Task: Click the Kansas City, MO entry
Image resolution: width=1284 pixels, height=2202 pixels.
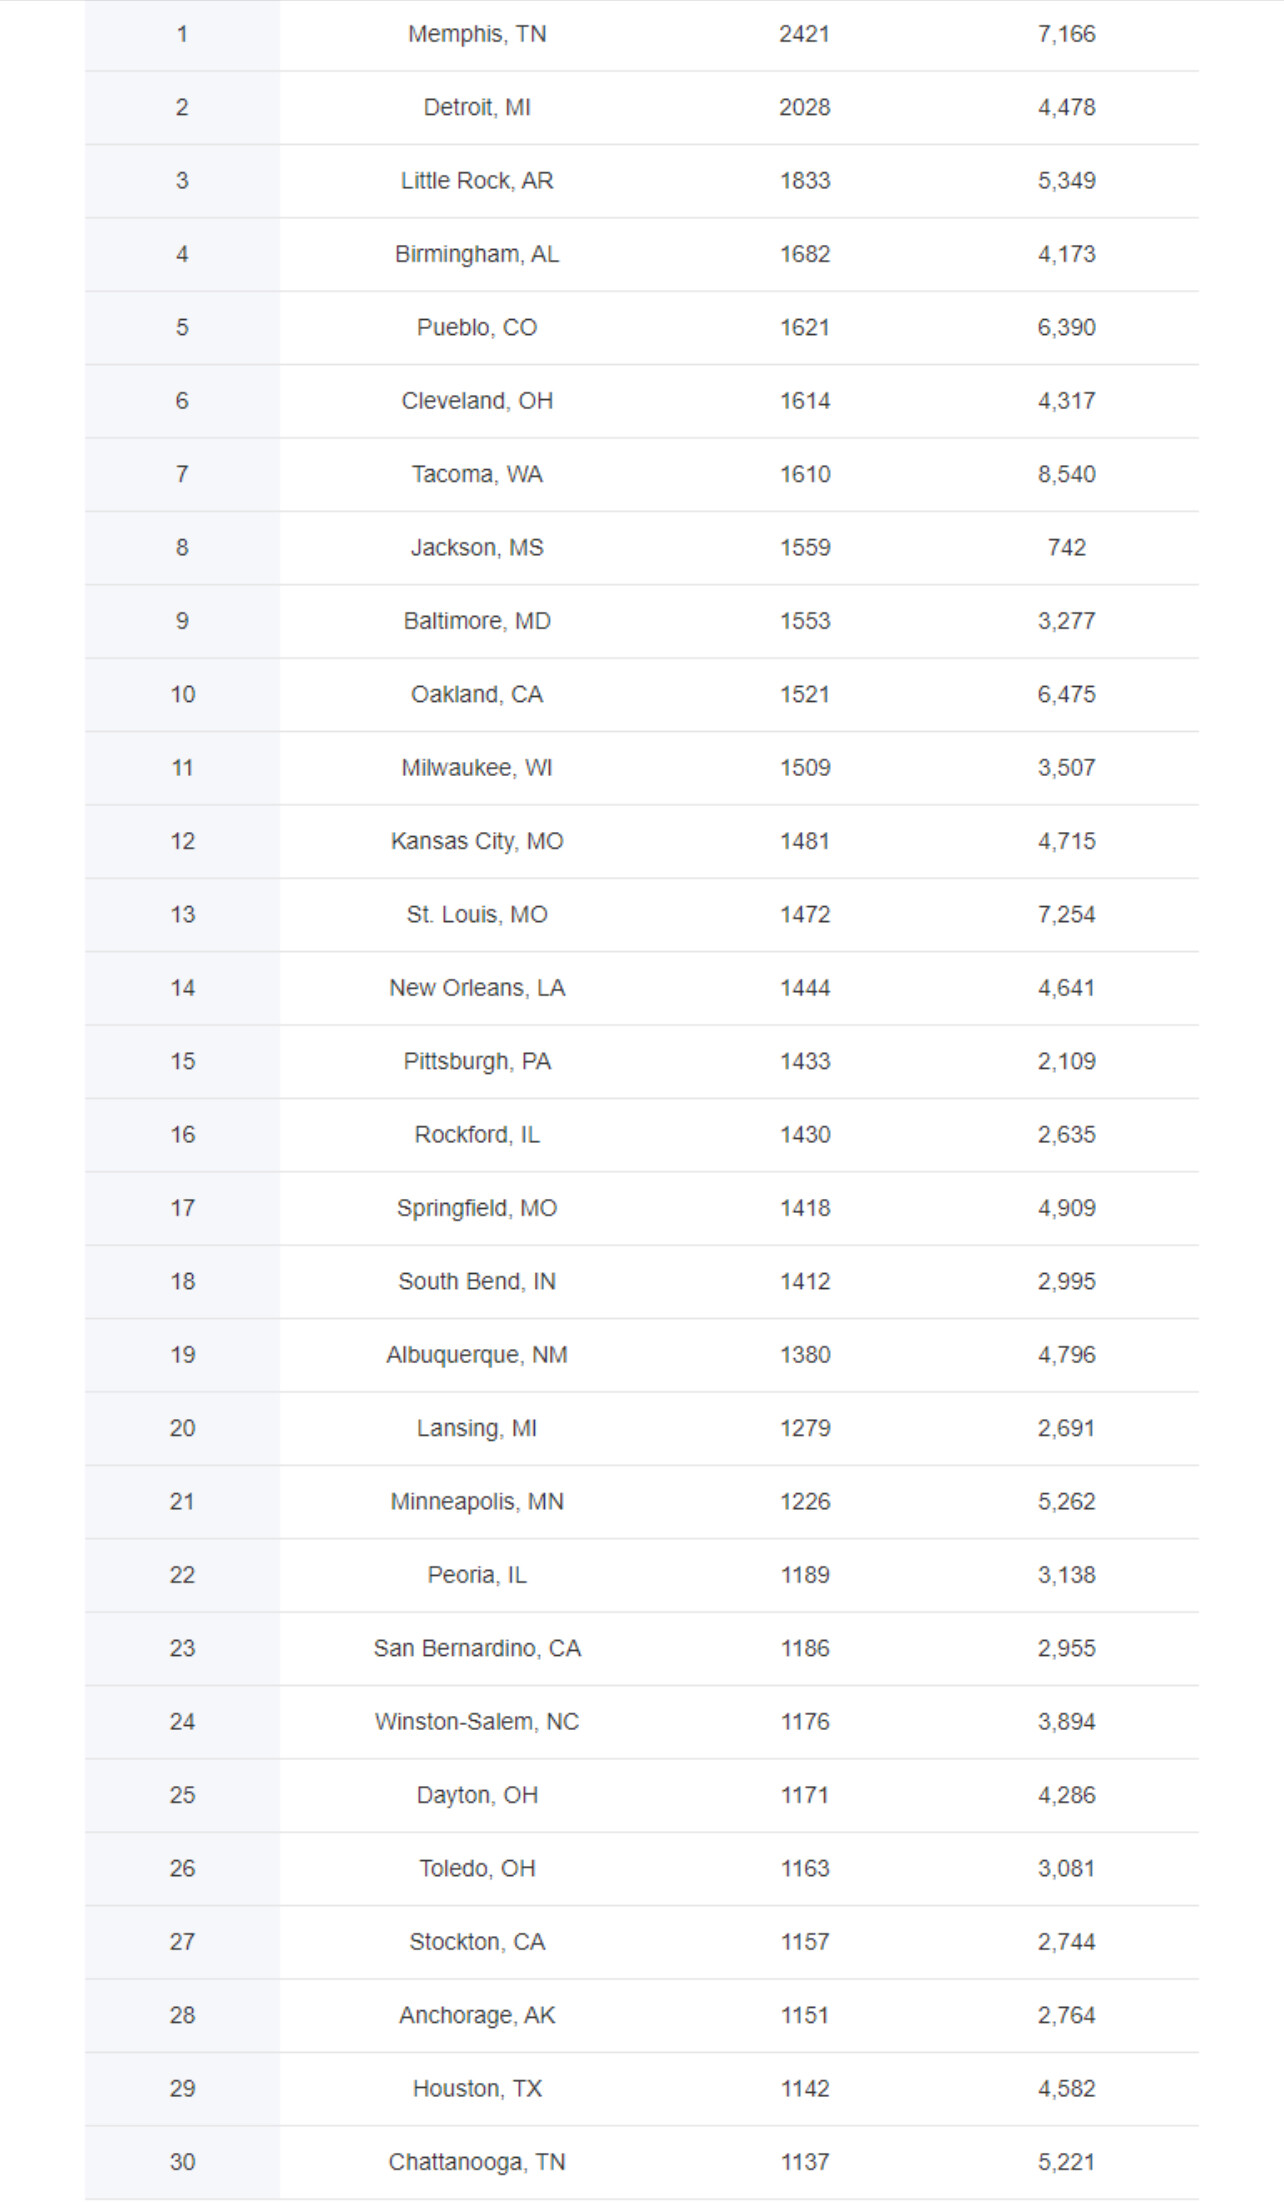Action: click(477, 842)
